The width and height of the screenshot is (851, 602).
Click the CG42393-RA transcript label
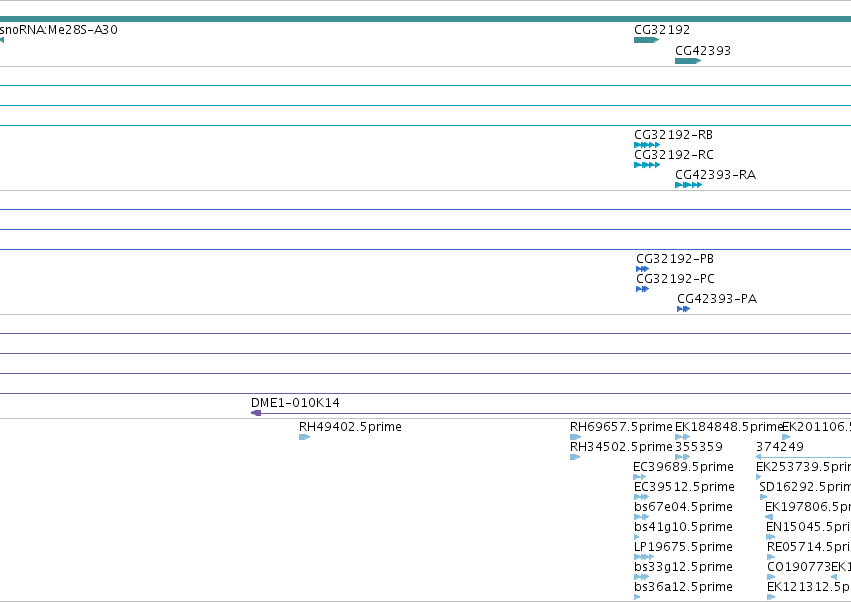tap(715, 174)
